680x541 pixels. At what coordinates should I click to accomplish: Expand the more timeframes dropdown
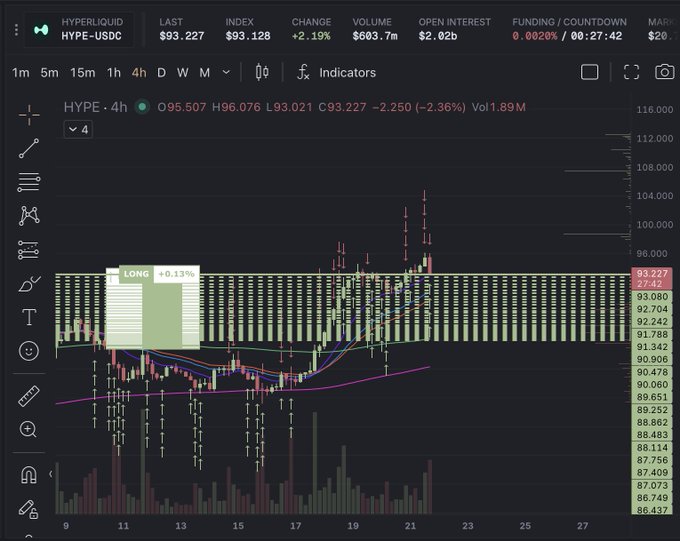point(226,72)
